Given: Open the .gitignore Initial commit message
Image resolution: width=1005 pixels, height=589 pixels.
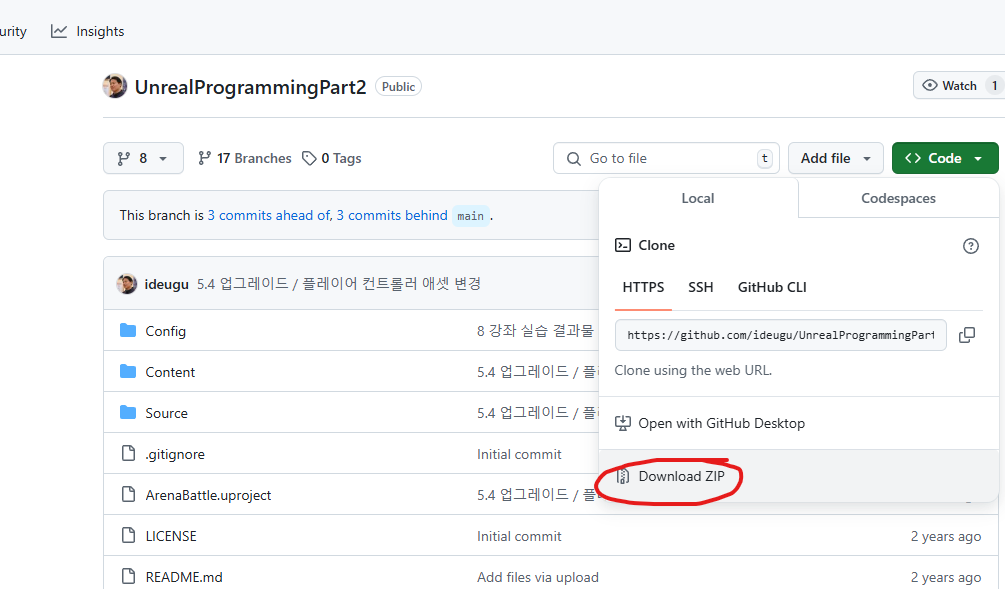Looking at the screenshot, I should point(519,454).
